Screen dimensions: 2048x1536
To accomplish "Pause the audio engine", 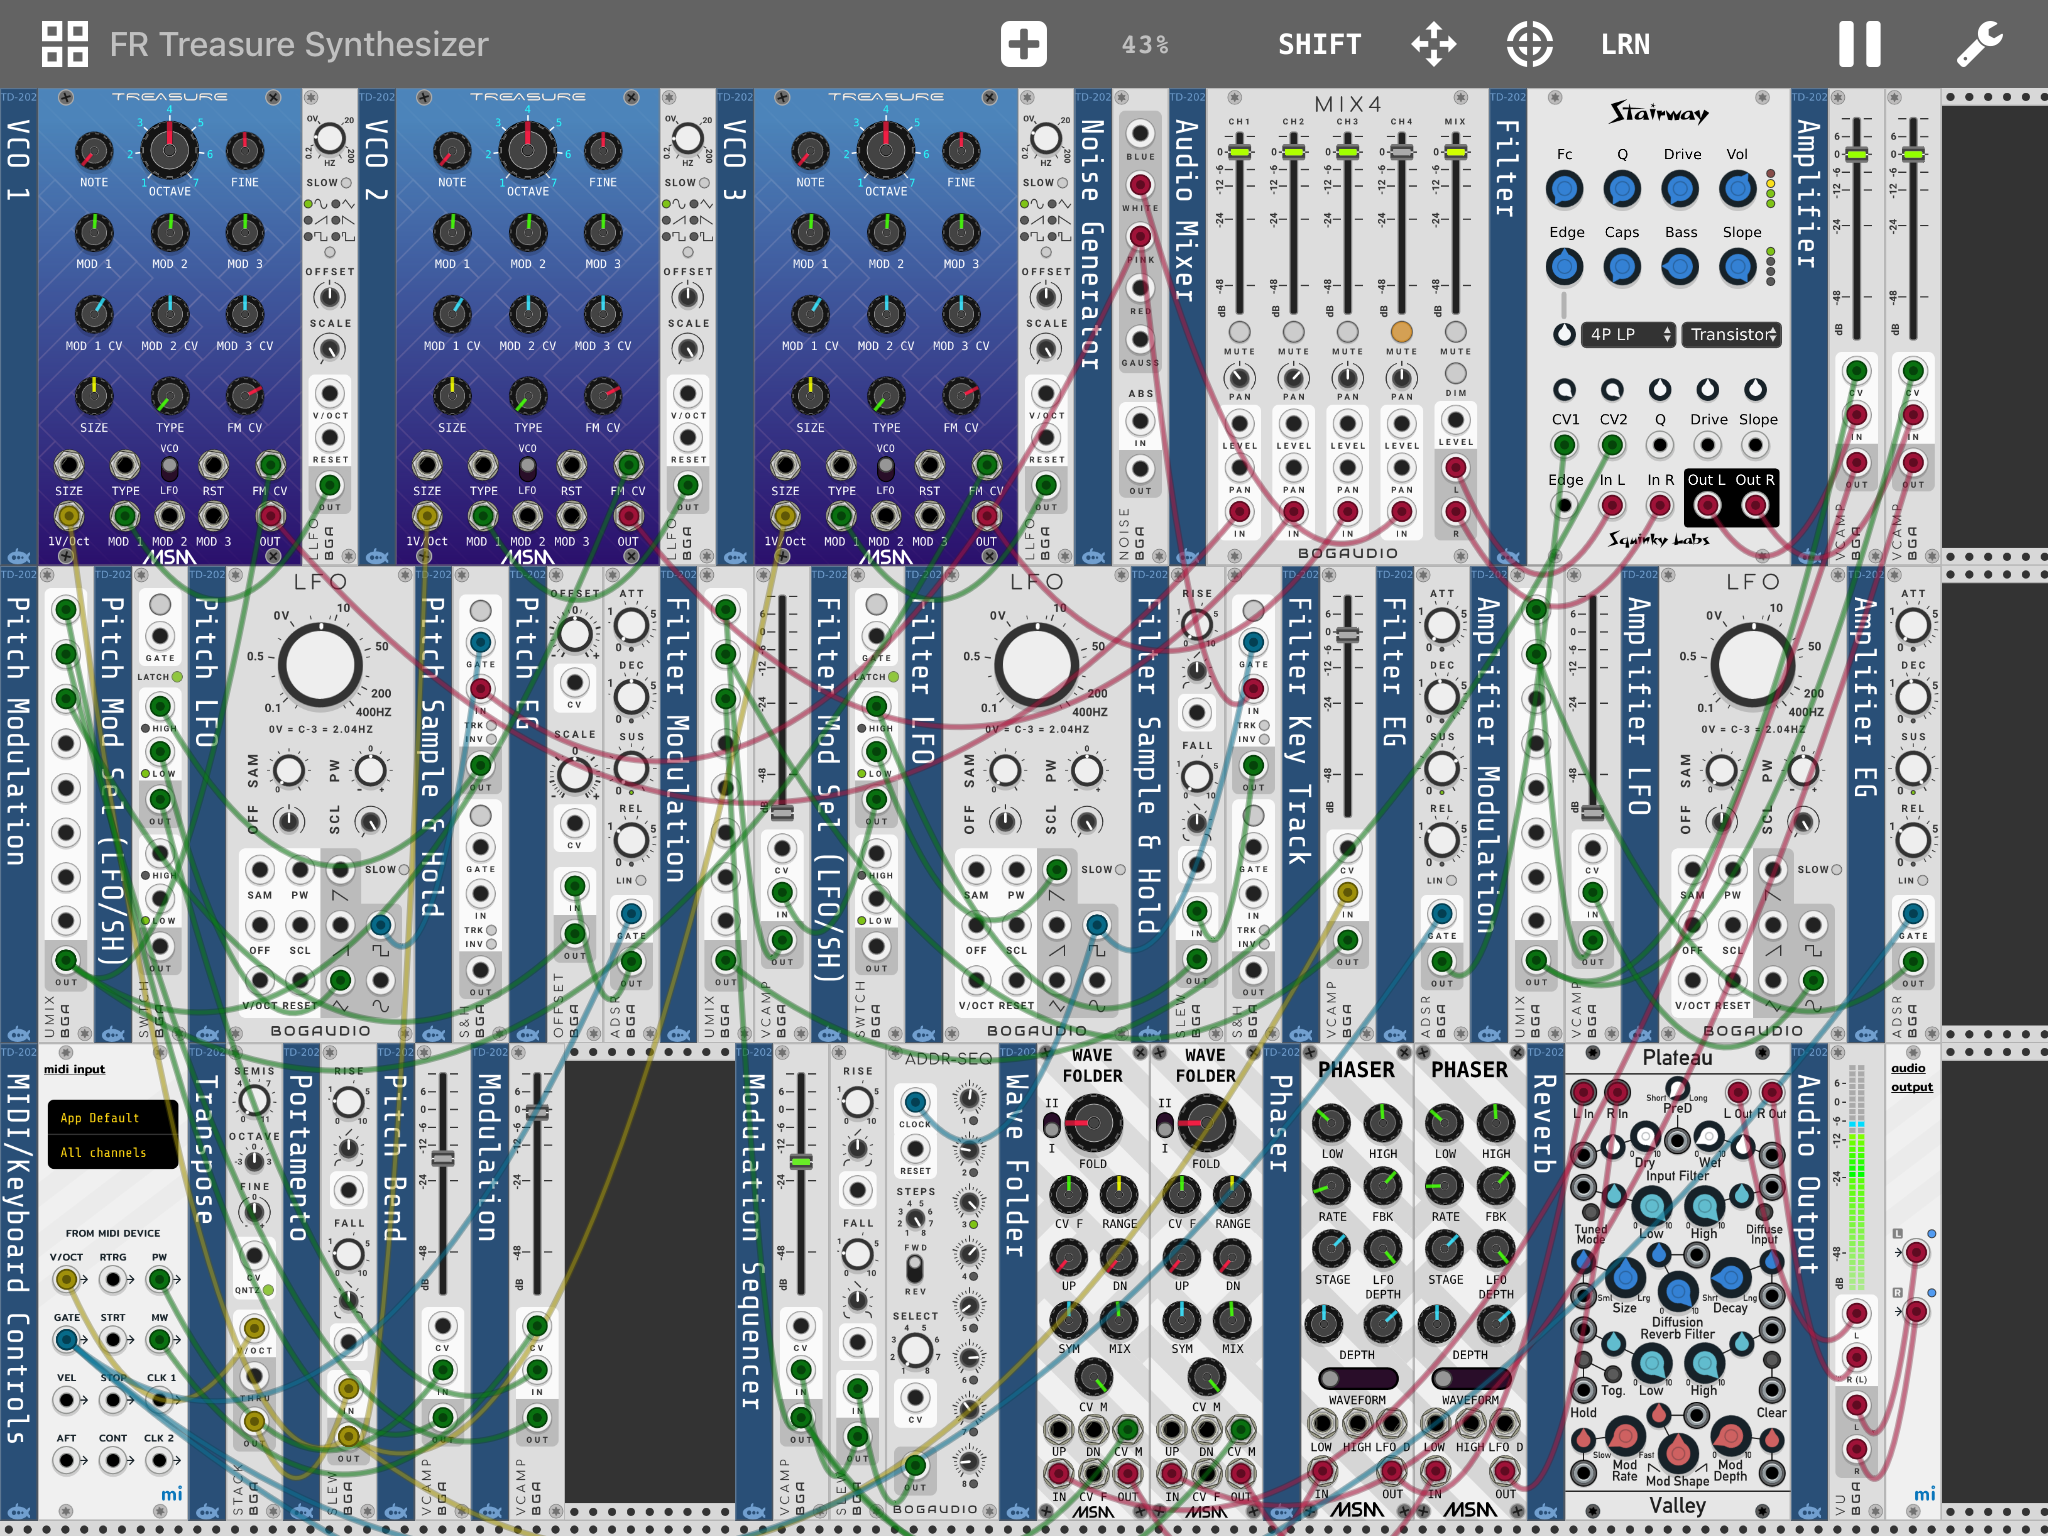I will [1859, 44].
